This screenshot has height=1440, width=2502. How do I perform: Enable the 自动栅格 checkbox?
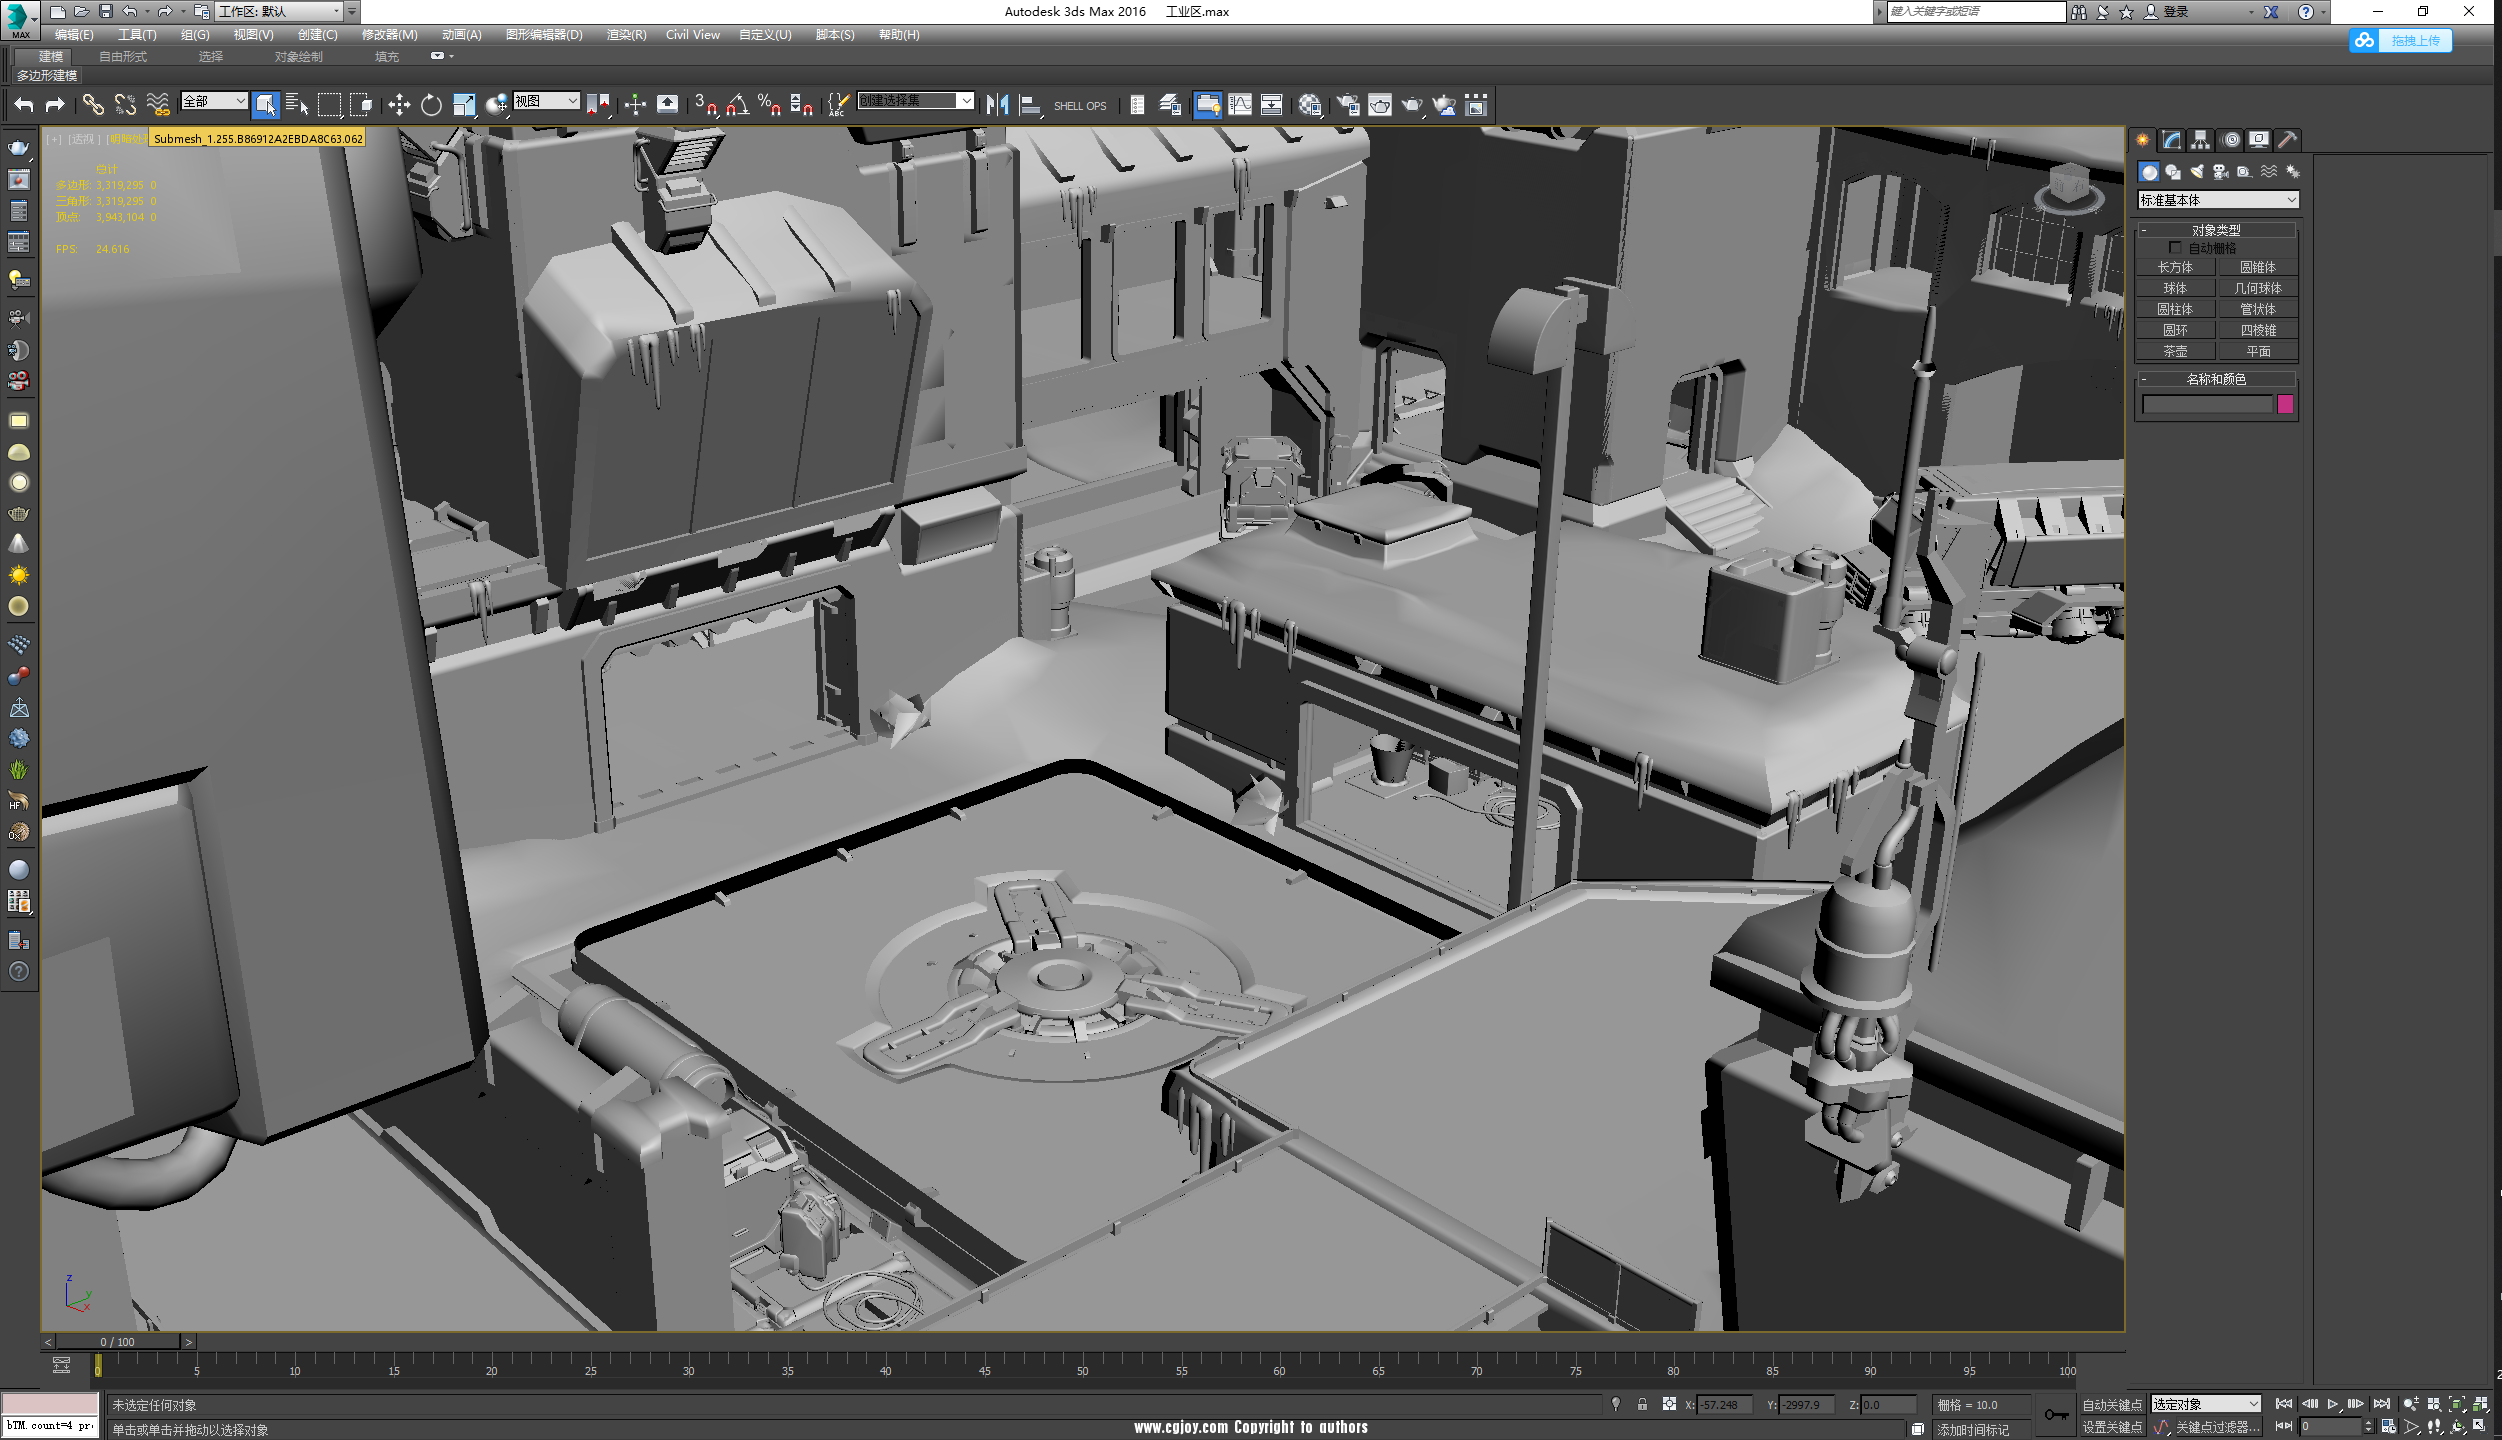point(2175,248)
